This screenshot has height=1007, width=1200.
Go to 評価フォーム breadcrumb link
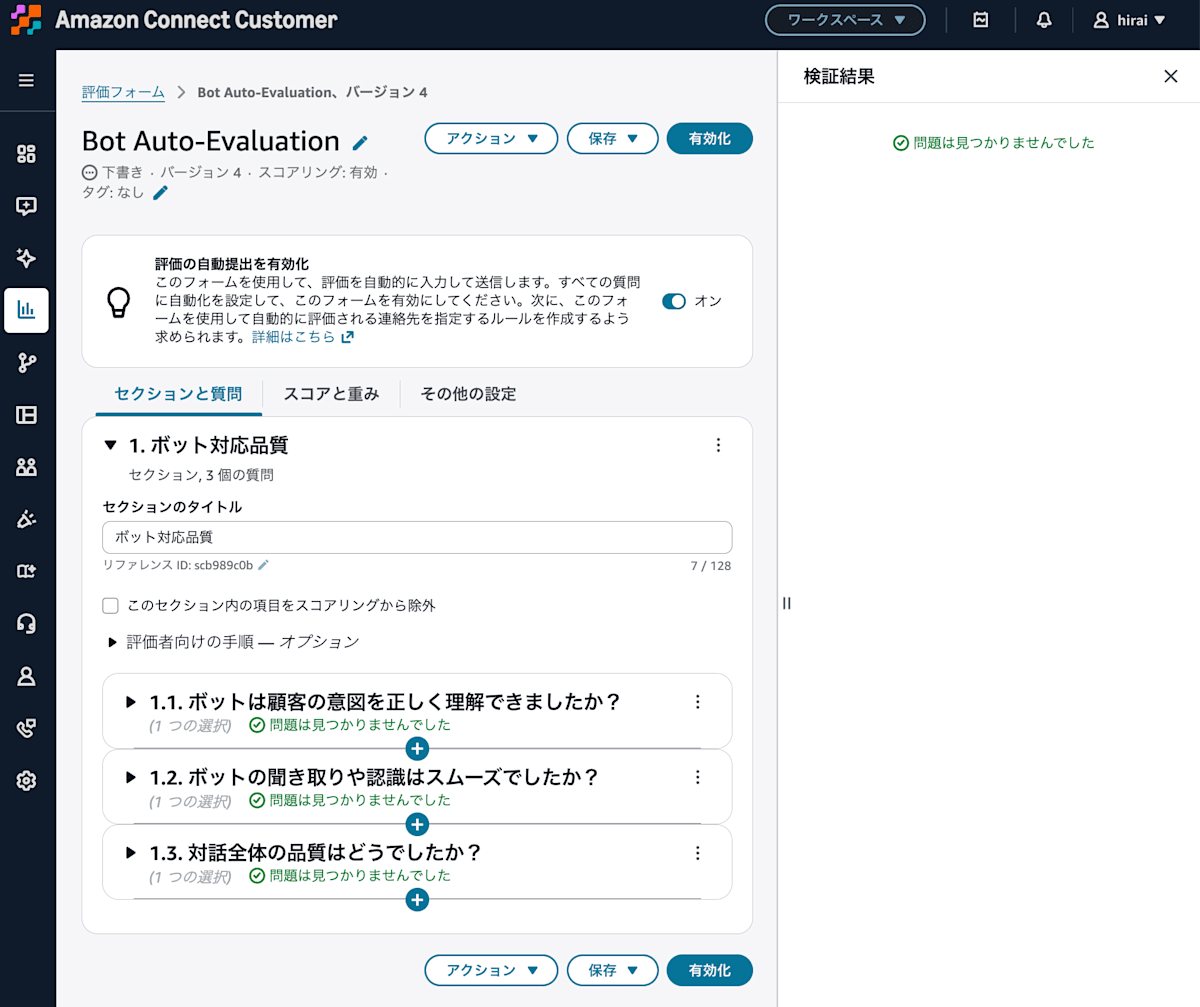(x=123, y=92)
